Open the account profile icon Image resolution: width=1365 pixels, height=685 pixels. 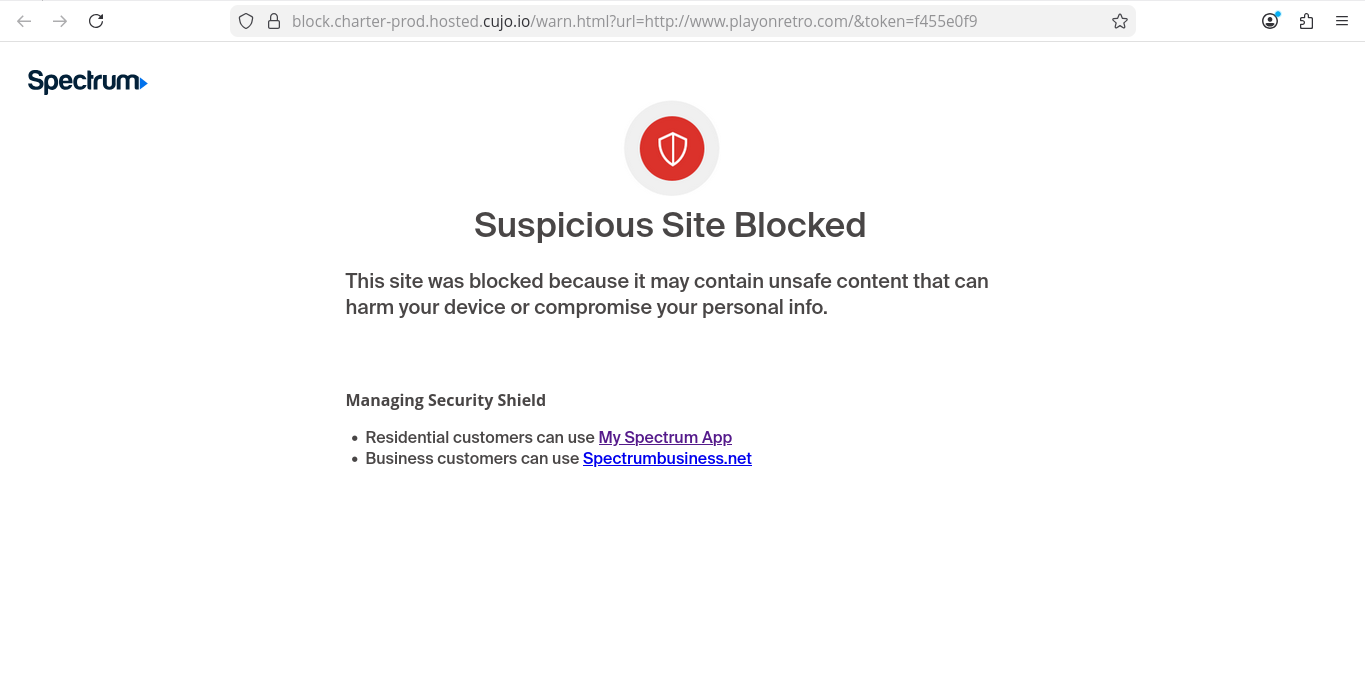(x=1270, y=21)
